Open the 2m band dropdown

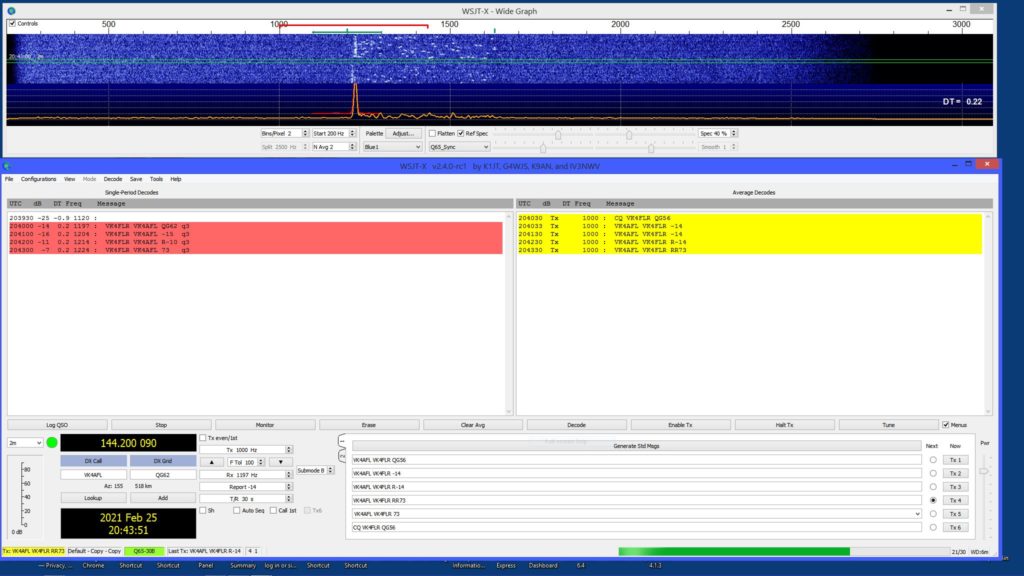click(25, 443)
